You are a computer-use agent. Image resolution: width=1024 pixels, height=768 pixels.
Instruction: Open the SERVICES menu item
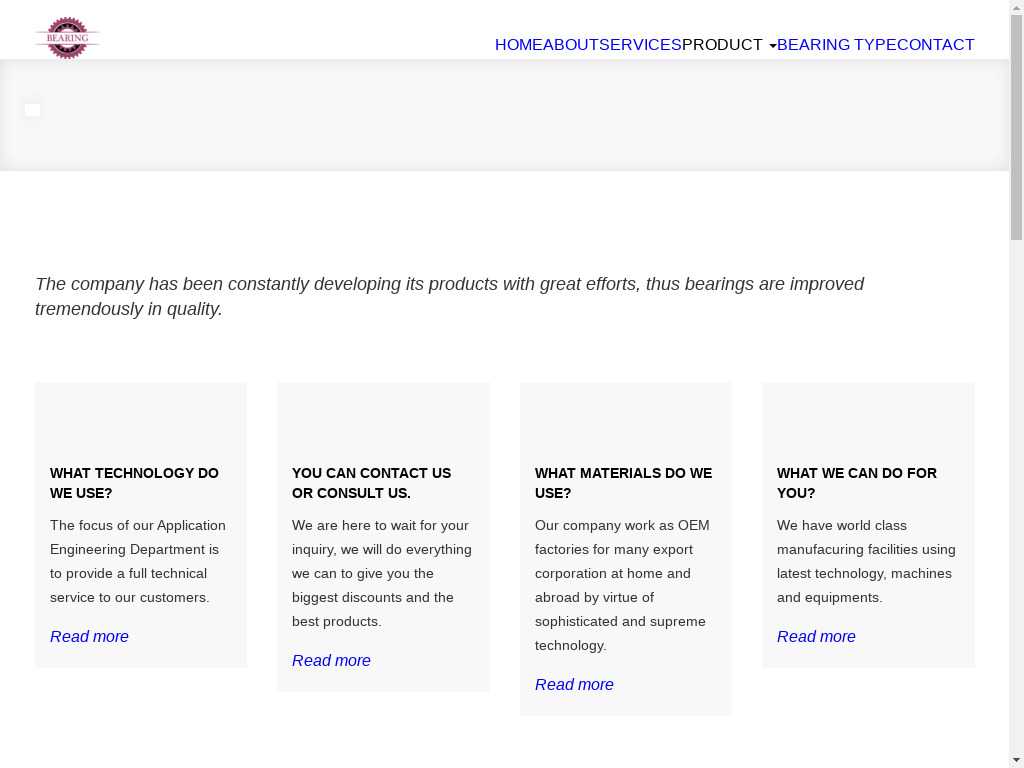[x=640, y=45]
